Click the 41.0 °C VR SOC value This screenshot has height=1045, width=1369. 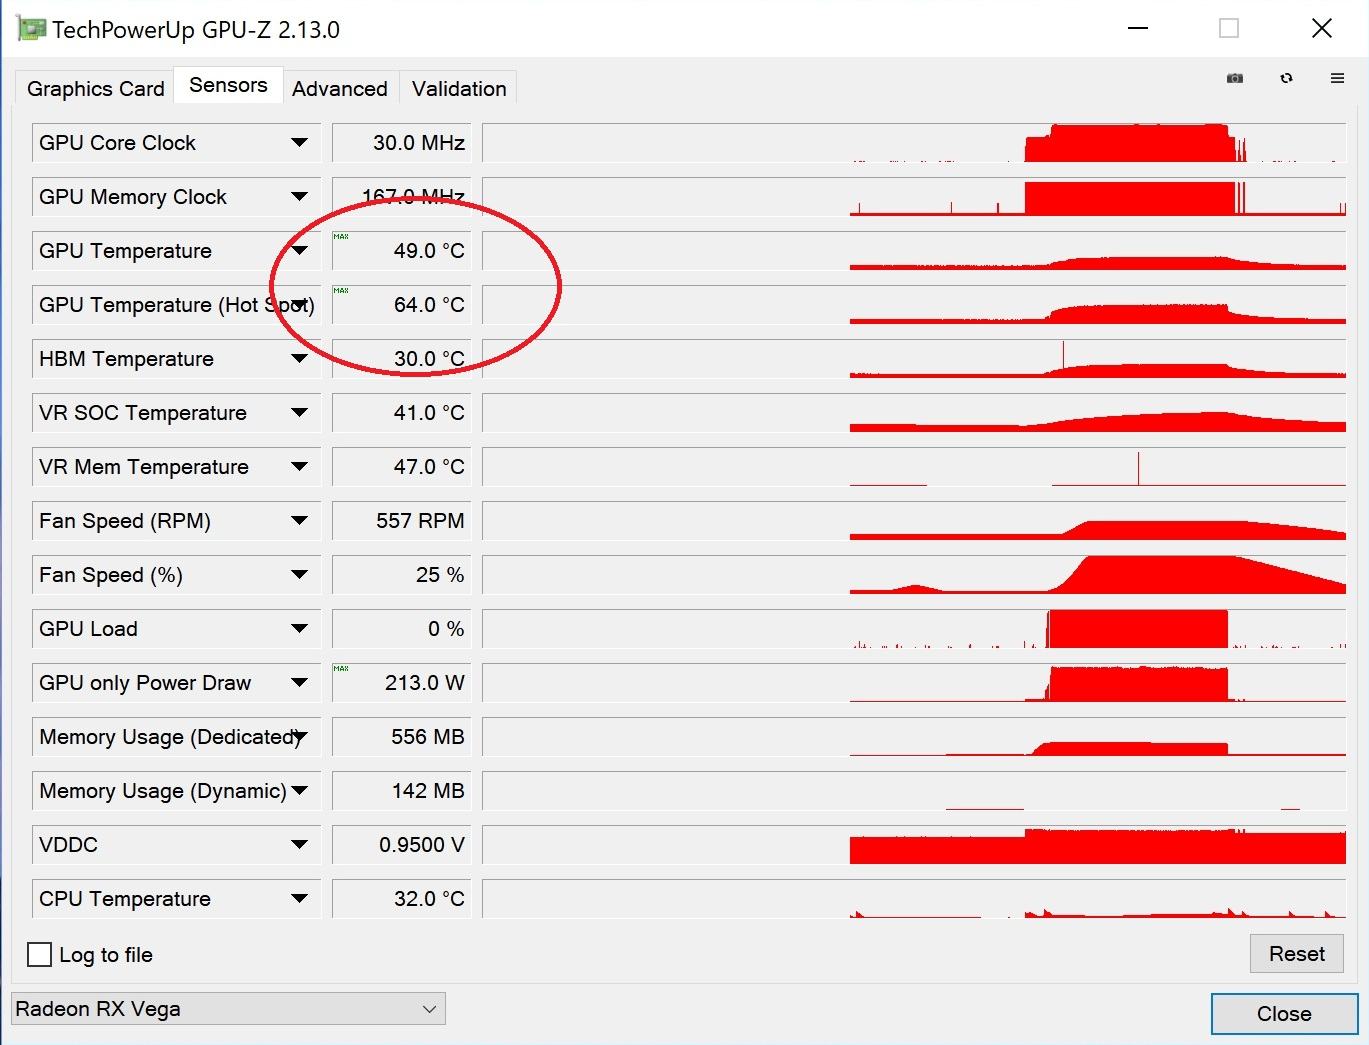(401, 412)
